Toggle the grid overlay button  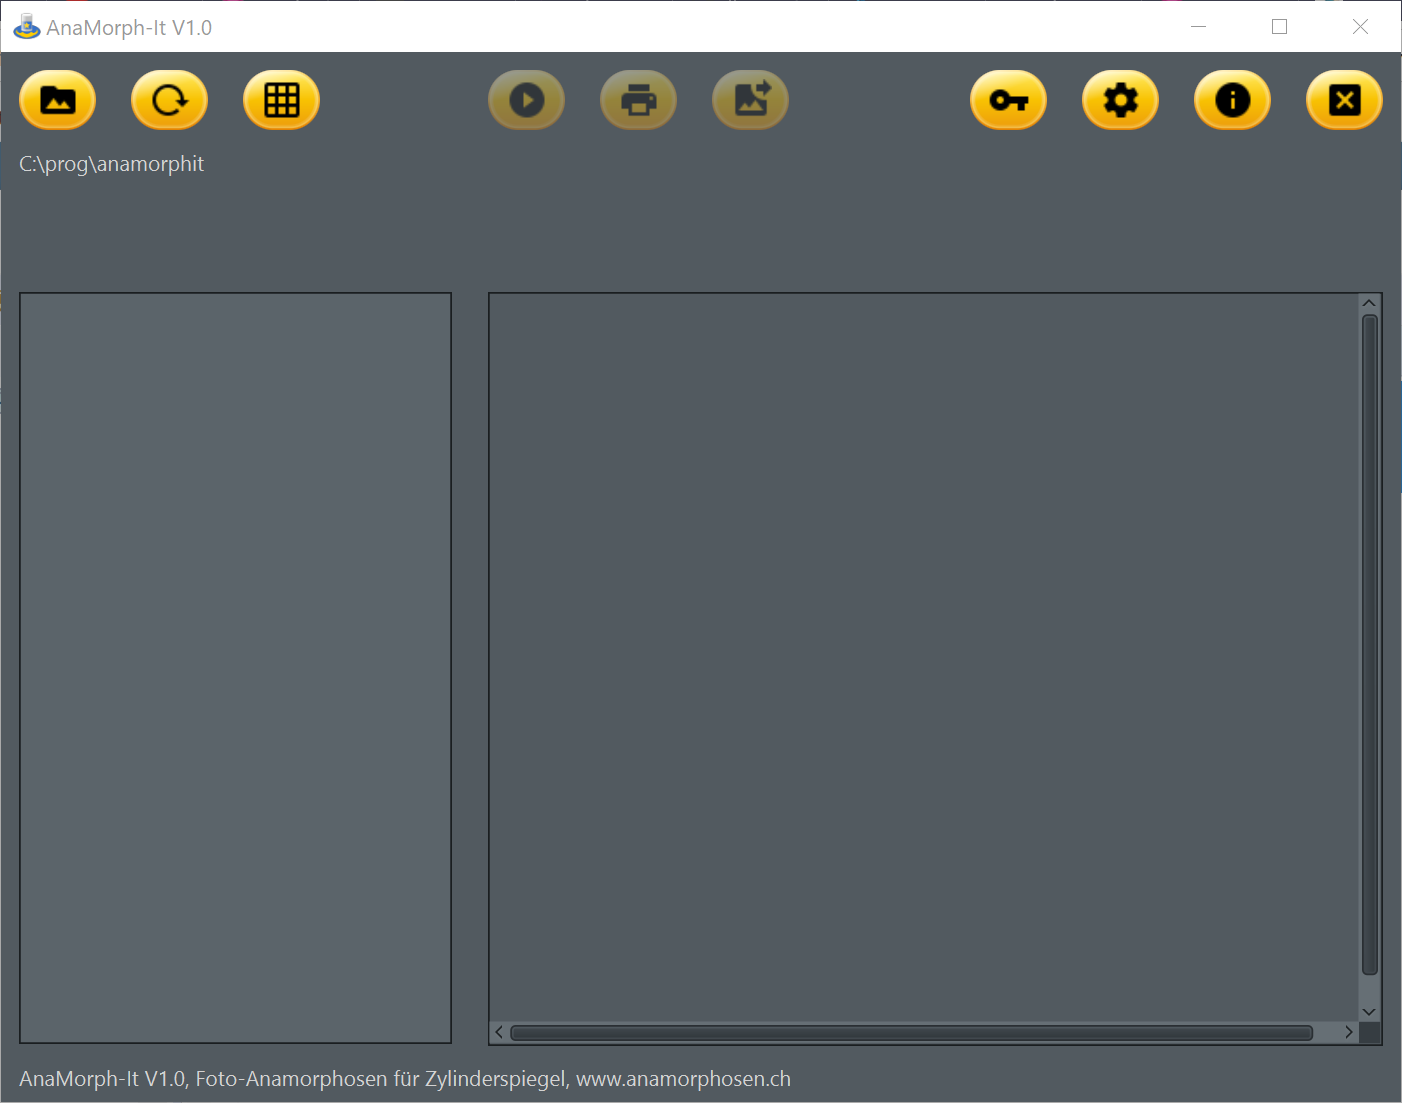click(282, 100)
